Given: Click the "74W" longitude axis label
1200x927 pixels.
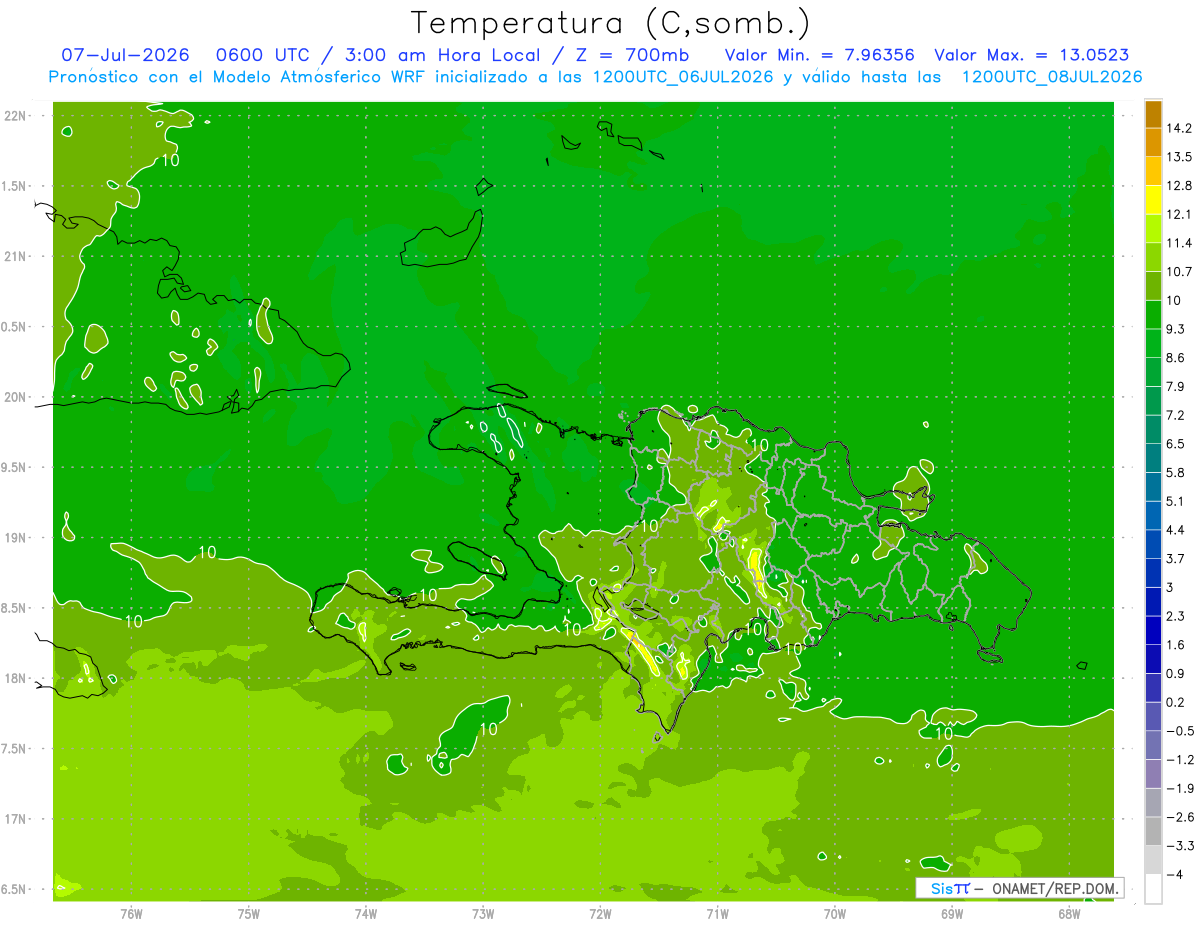Looking at the screenshot, I should coord(366,913).
